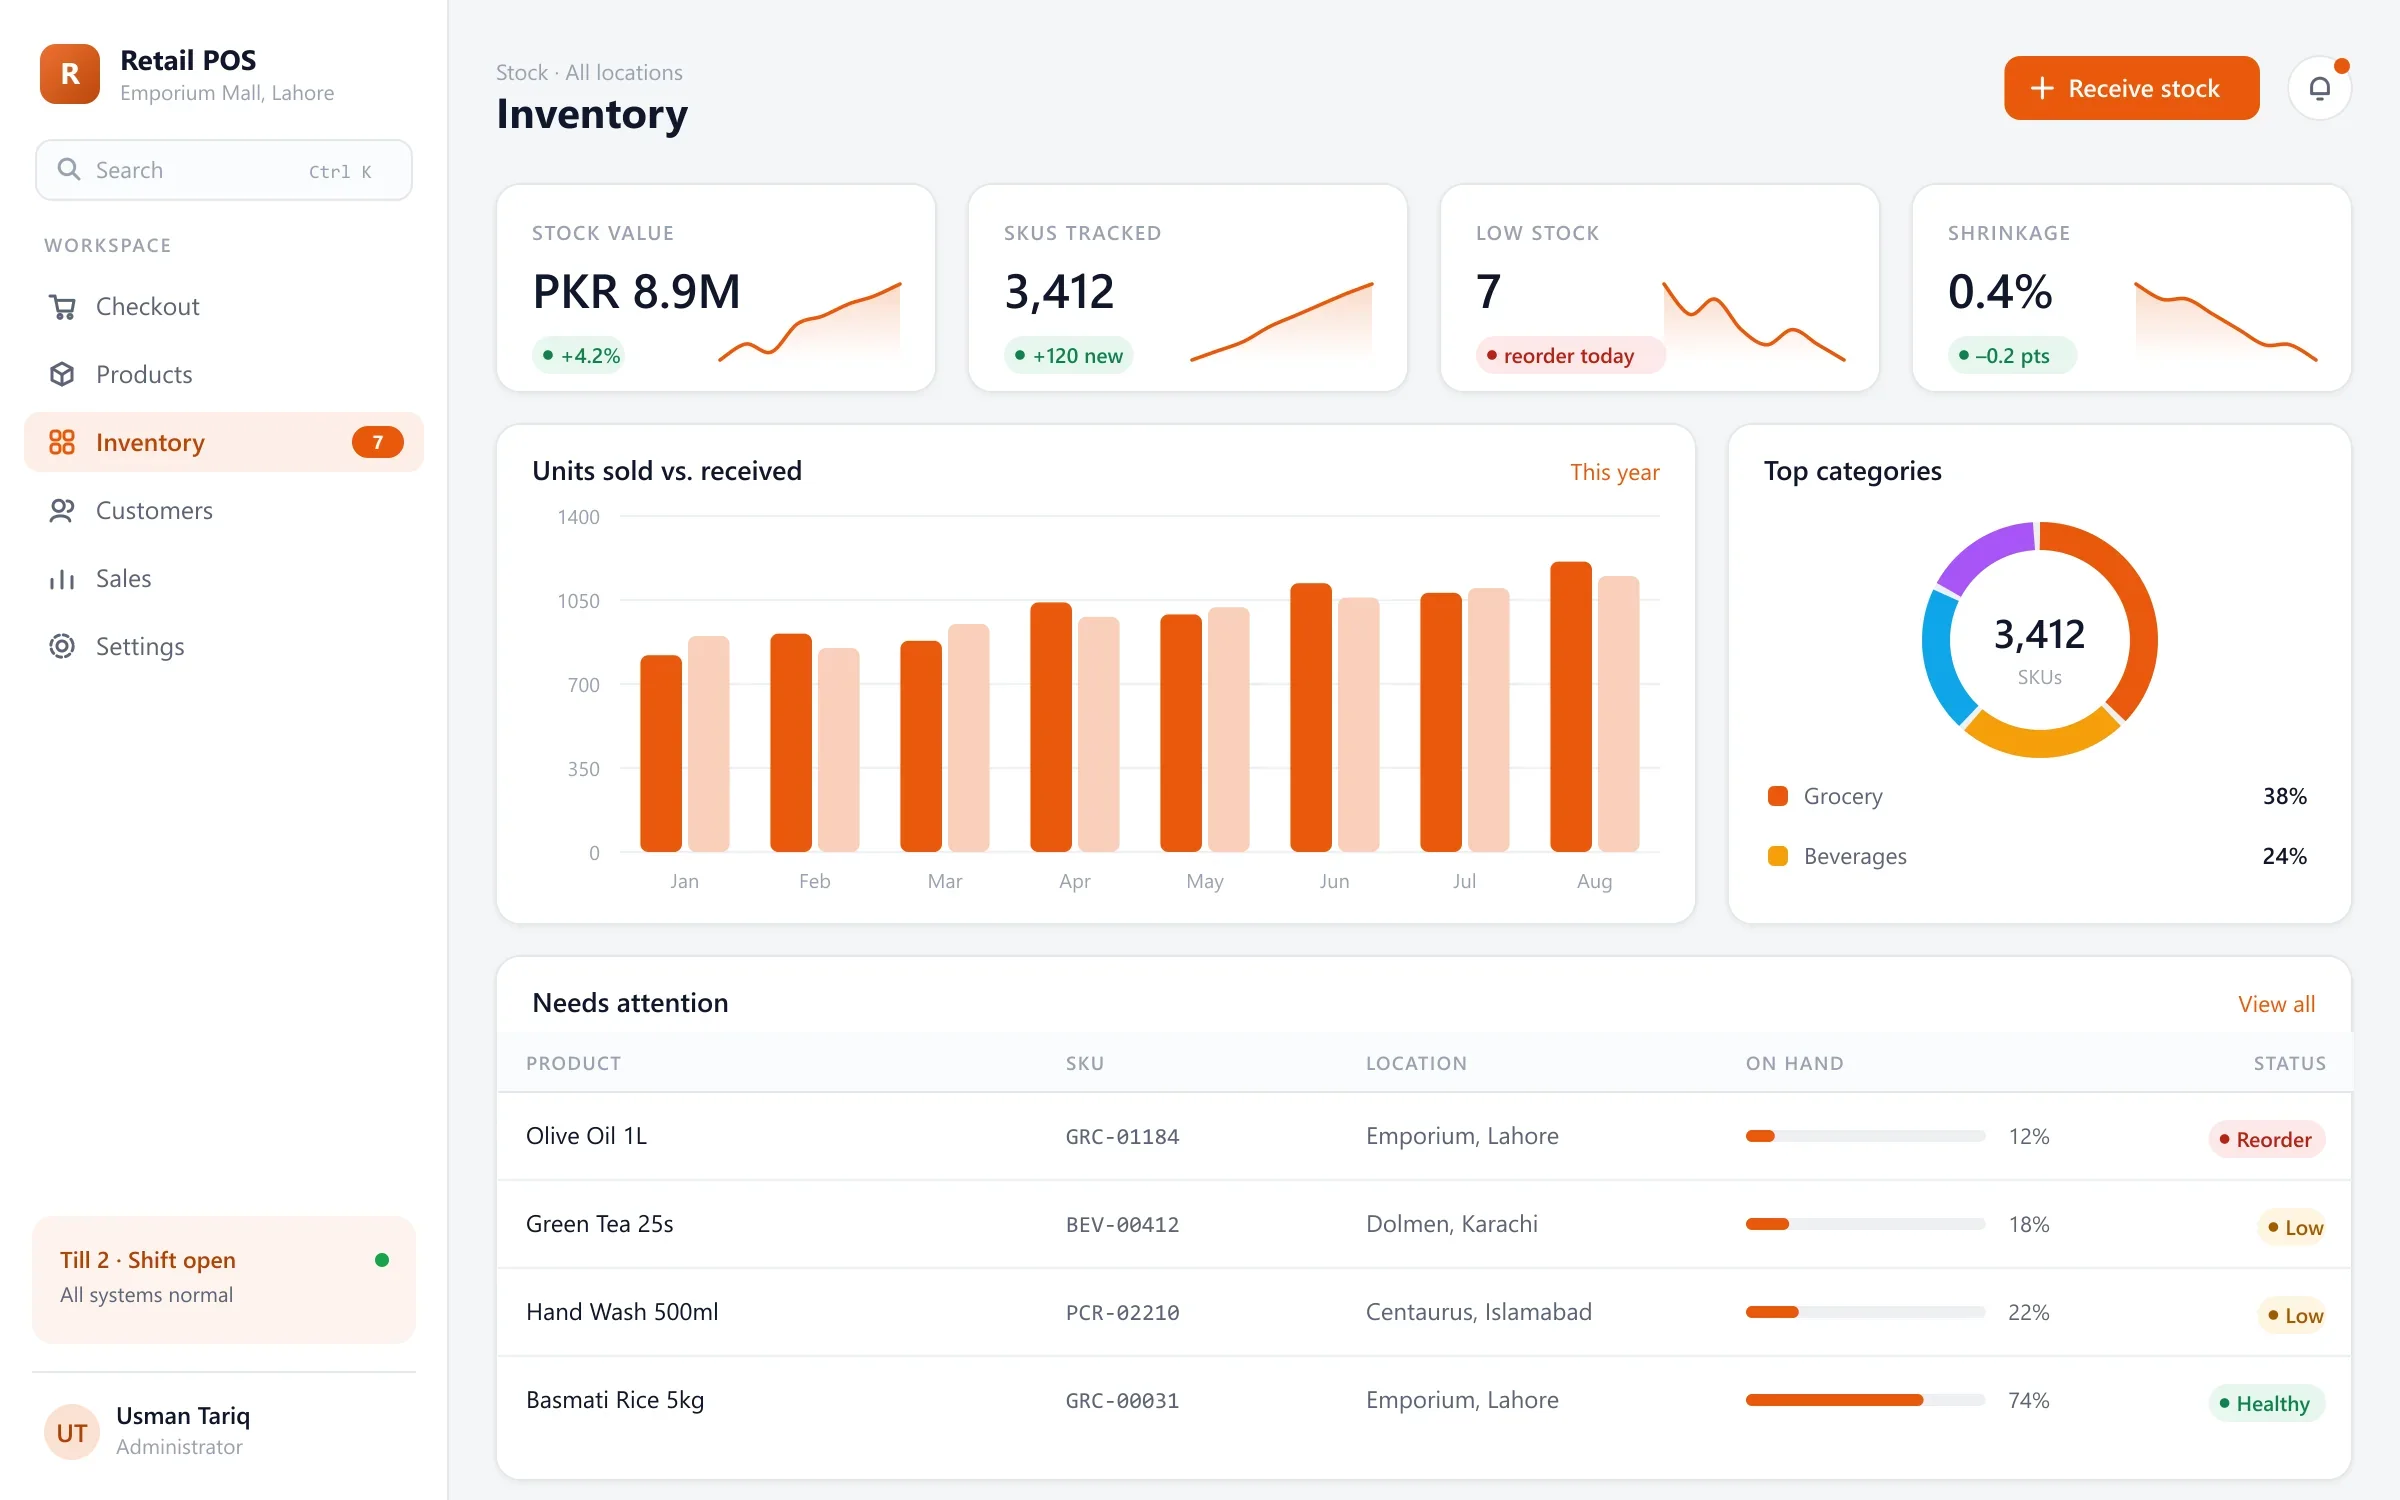2400x1500 pixels.
Task: Click the Olive Oil 1L product name
Action: coord(586,1136)
